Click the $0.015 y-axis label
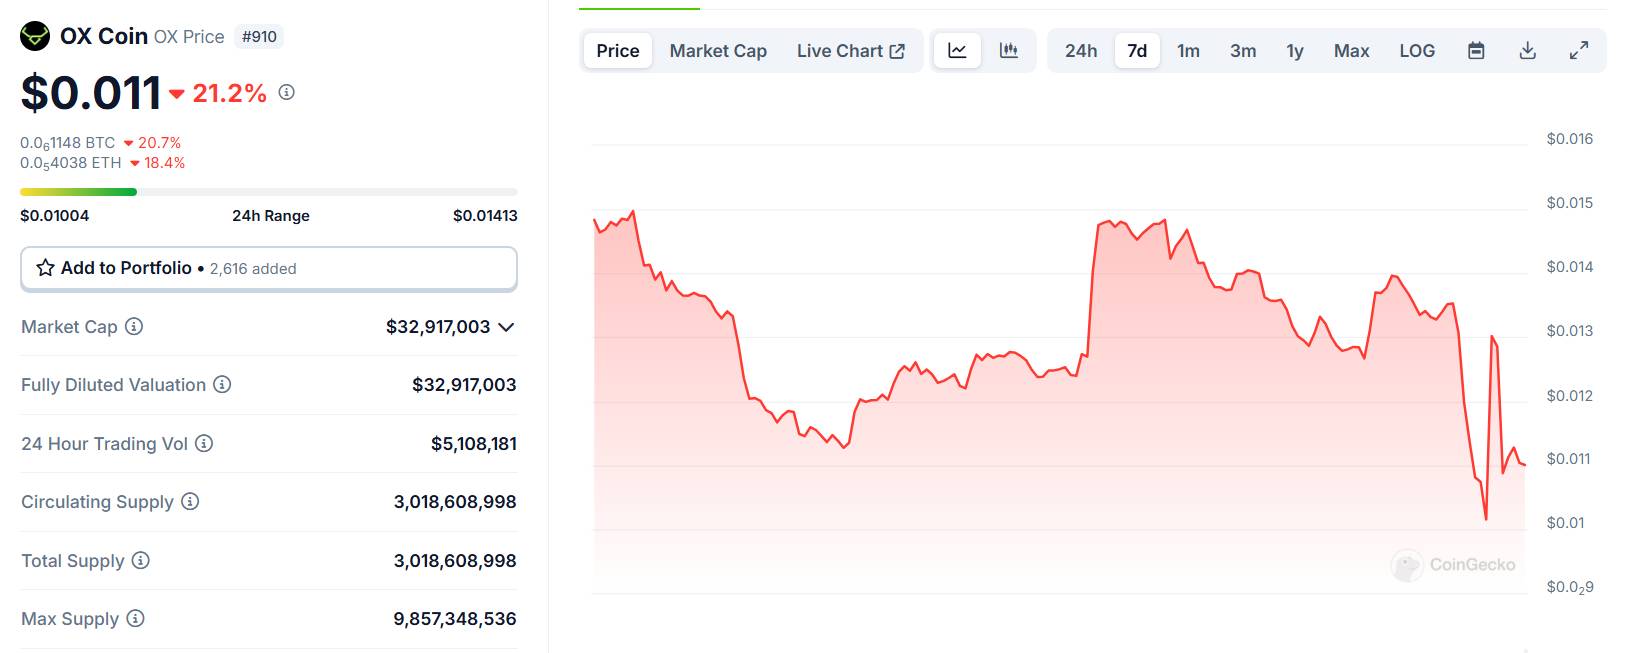Image resolution: width=1647 pixels, height=653 pixels. [1570, 203]
